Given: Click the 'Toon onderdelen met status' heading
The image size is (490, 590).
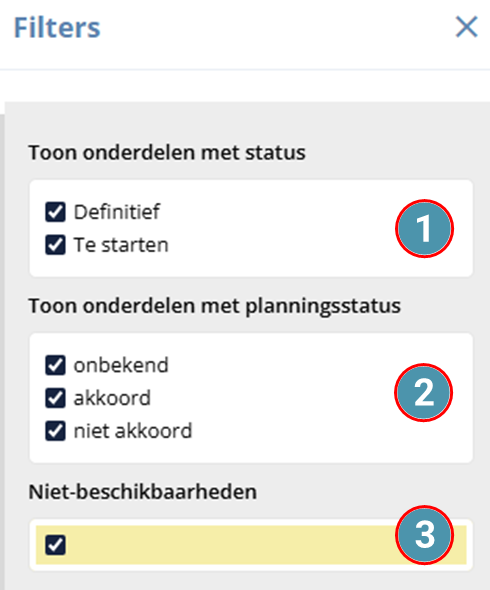Looking at the screenshot, I should [167, 153].
